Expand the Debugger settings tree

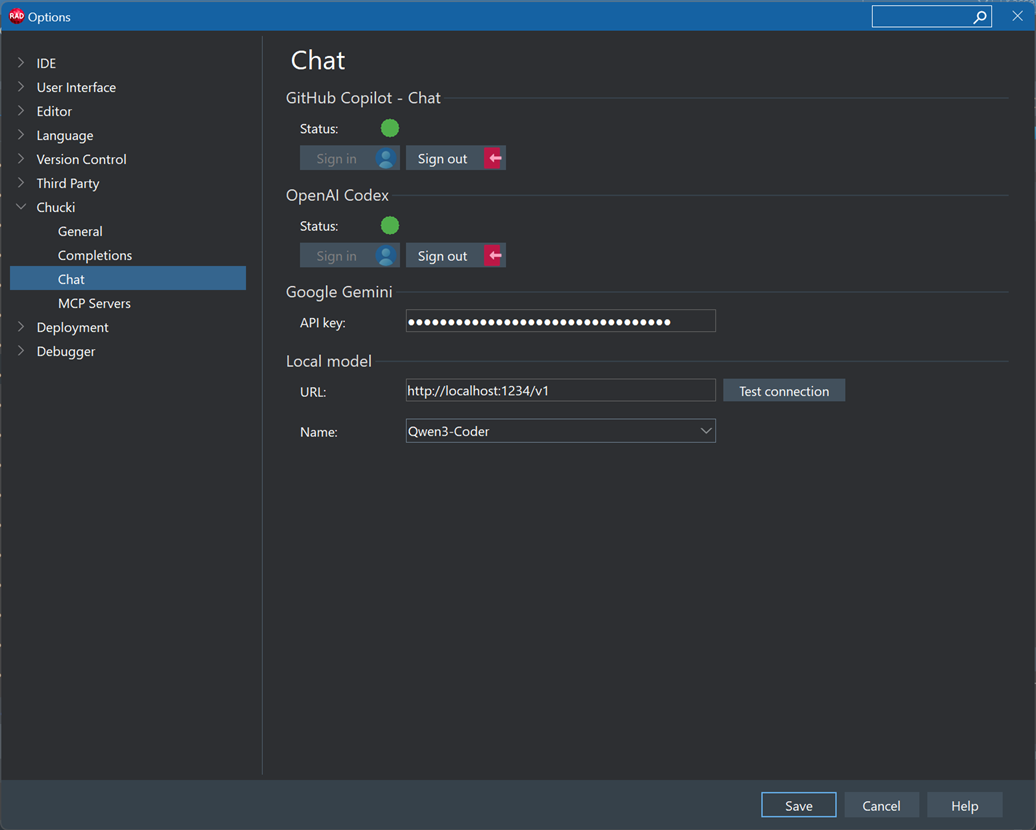[21, 351]
